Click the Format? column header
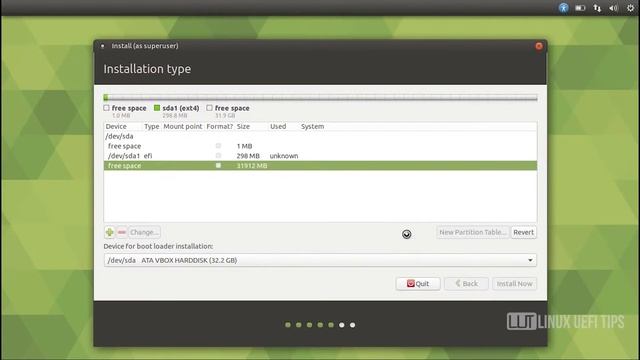Viewport: 640px width, 360px height. pos(220,127)
